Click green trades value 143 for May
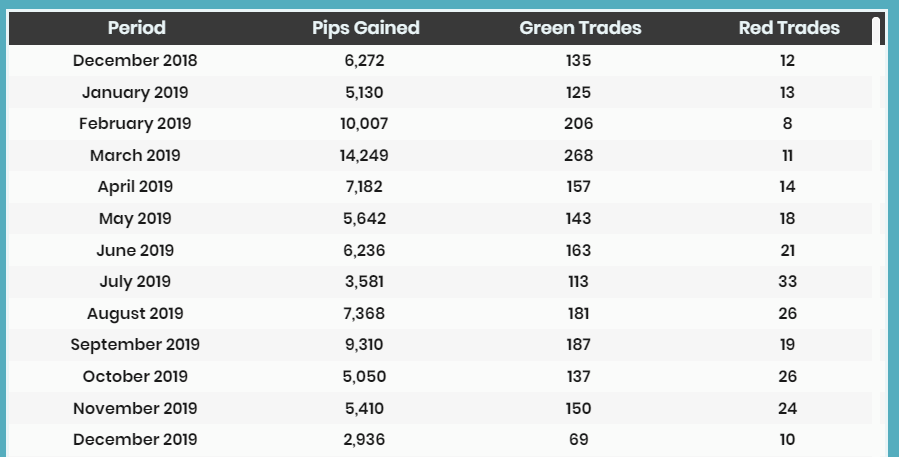899x457 pixels. (578, 218)
